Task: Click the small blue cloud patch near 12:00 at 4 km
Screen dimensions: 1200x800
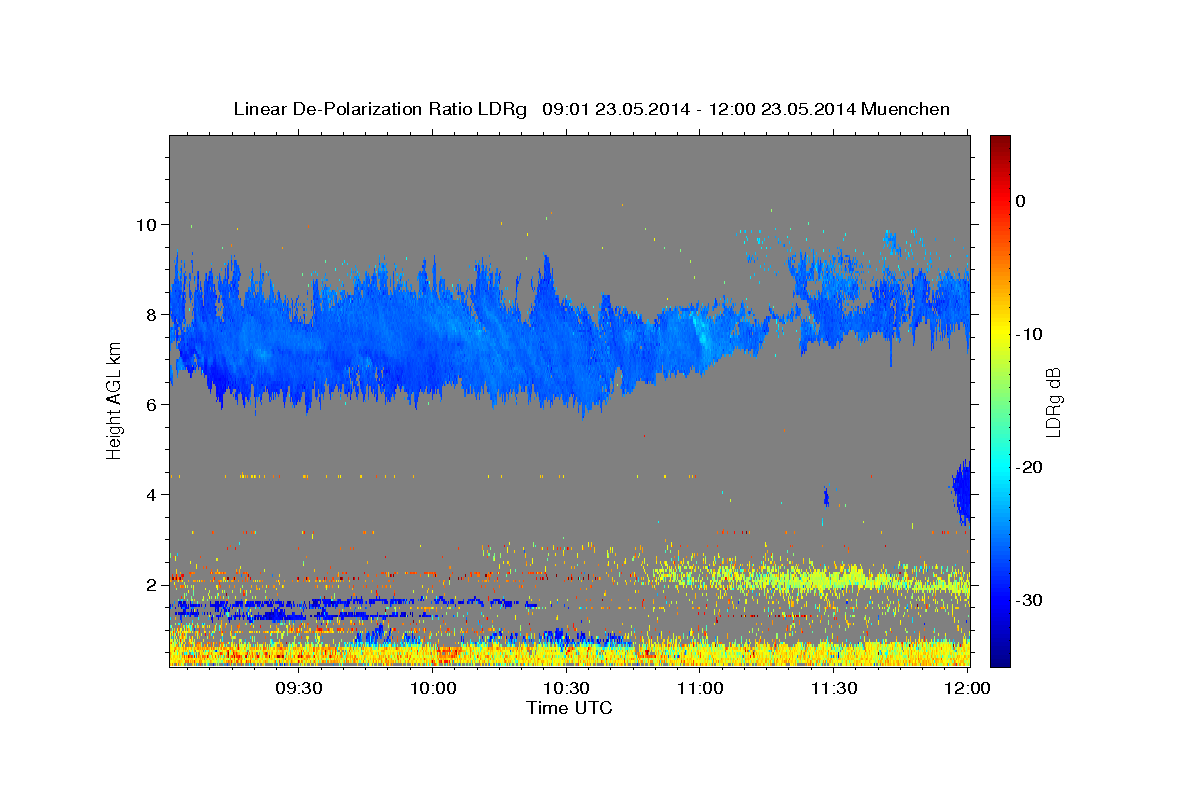Action: (x=961, y=491)
